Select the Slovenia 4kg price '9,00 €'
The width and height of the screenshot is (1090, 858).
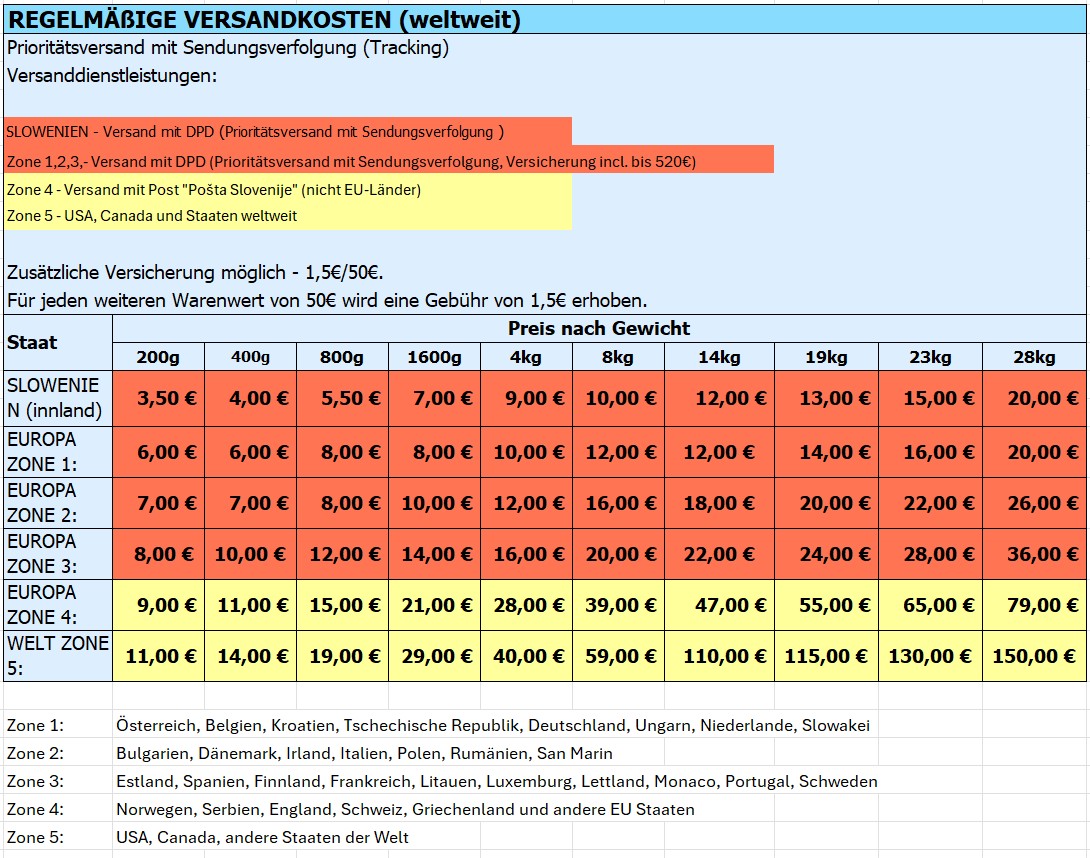pos(526,398)
